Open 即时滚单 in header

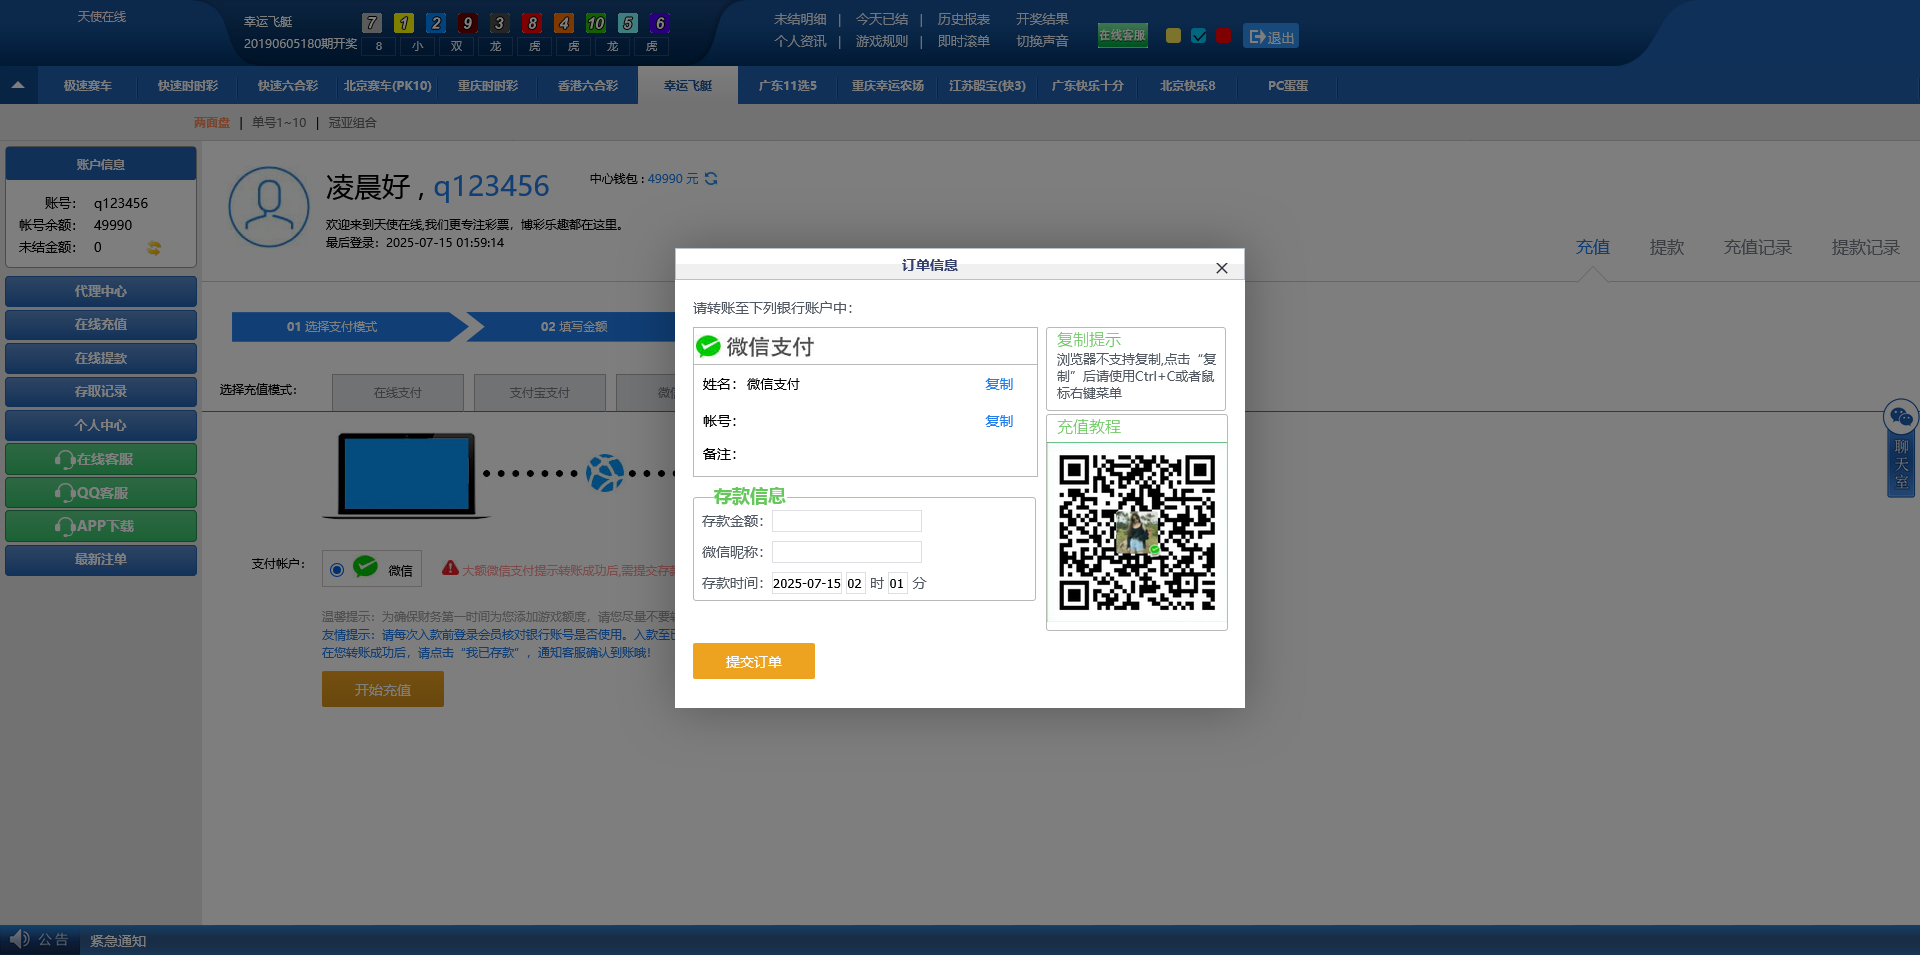tap(963, 41)
